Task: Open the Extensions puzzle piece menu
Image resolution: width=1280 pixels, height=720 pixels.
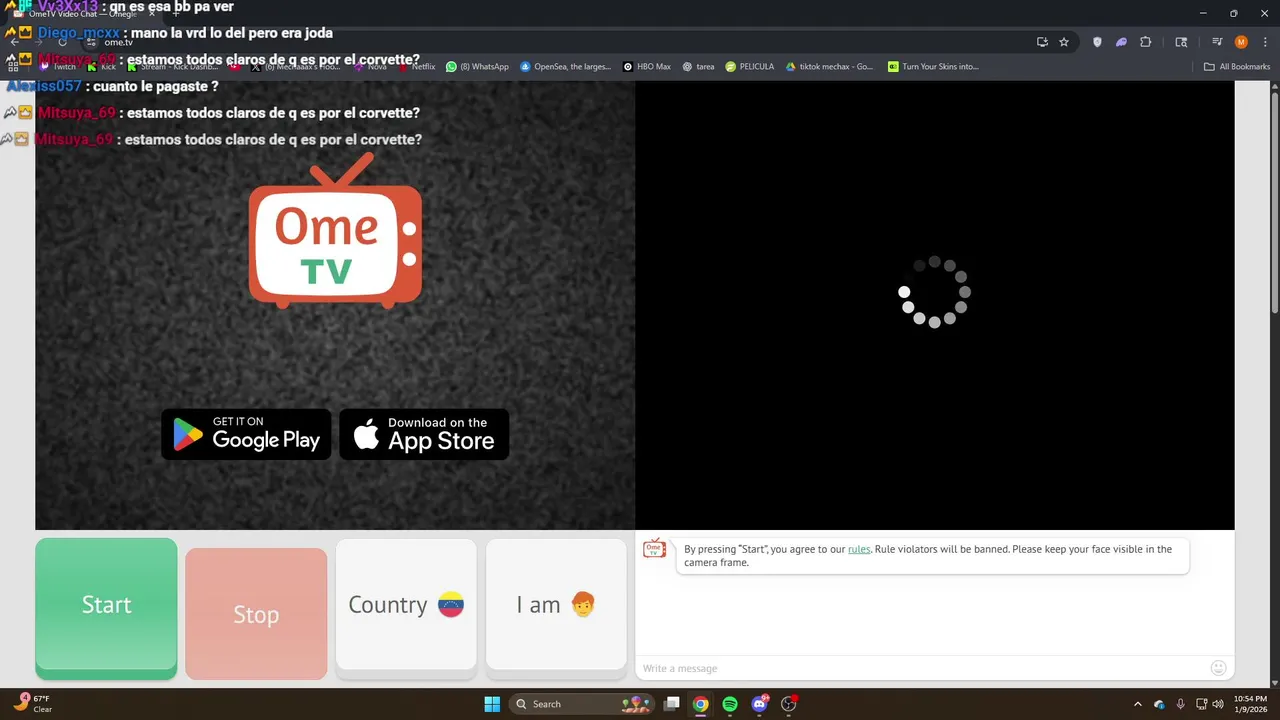Action: [x=1146, y=42]
